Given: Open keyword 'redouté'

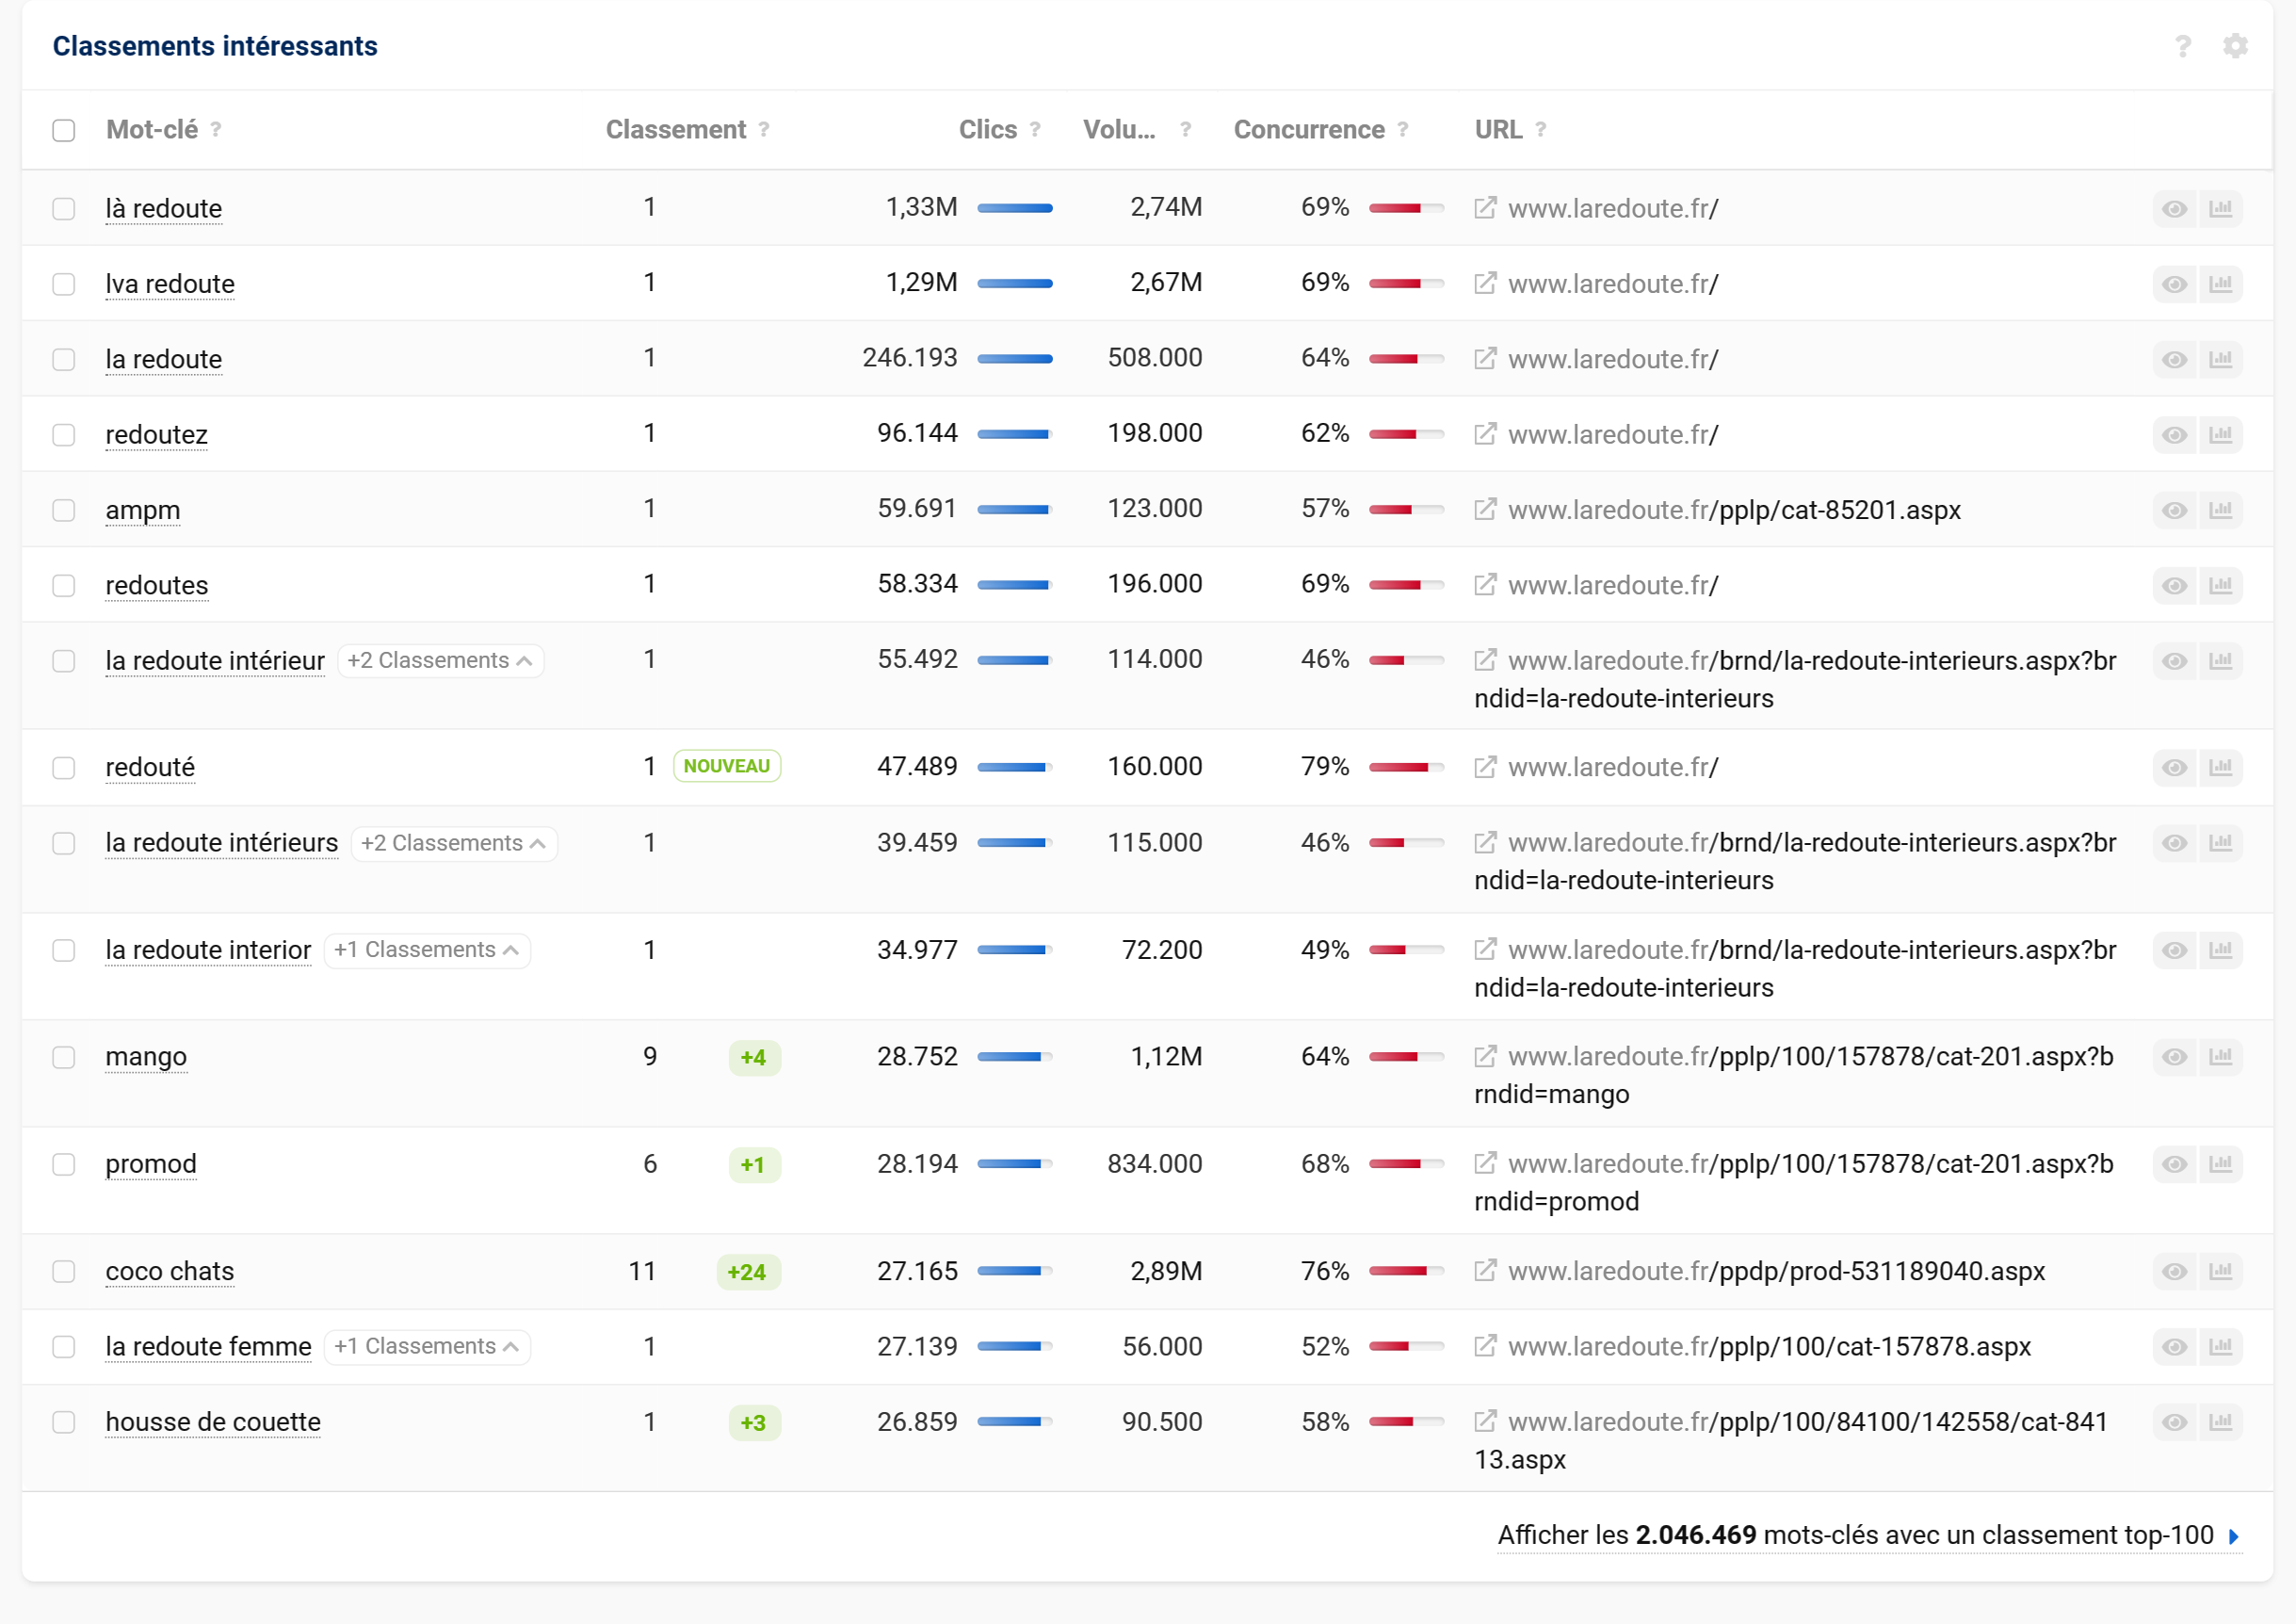Looking at the screenshot, I should tap(150, 767).
